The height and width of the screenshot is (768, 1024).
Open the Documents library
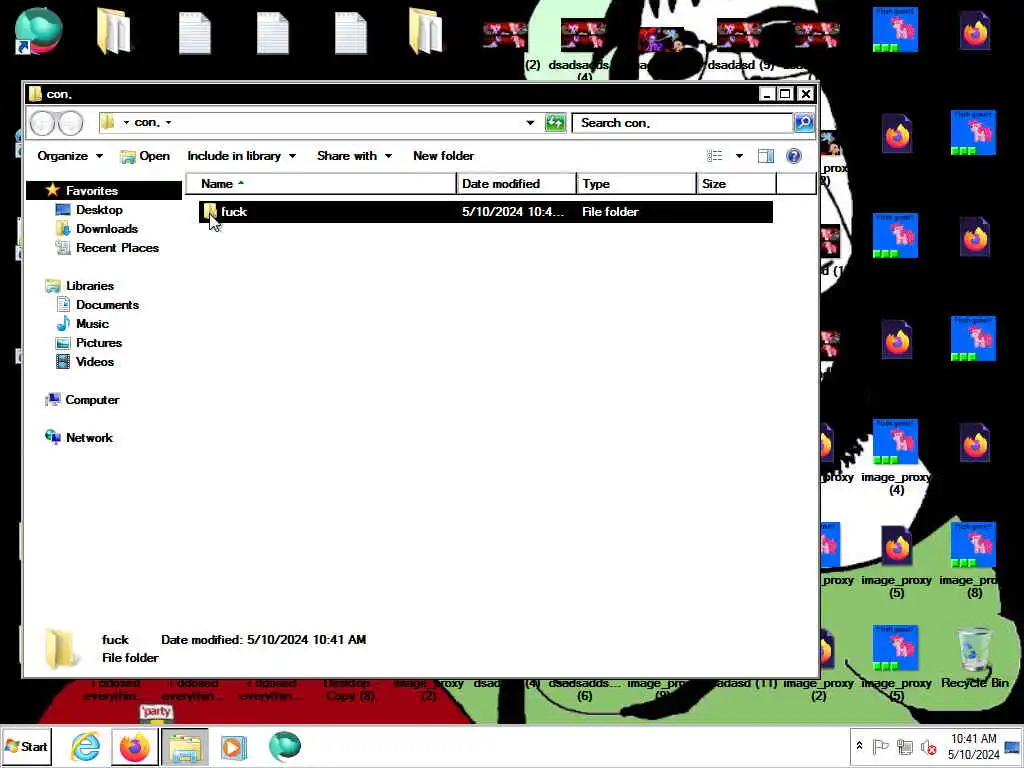(107, 305)
